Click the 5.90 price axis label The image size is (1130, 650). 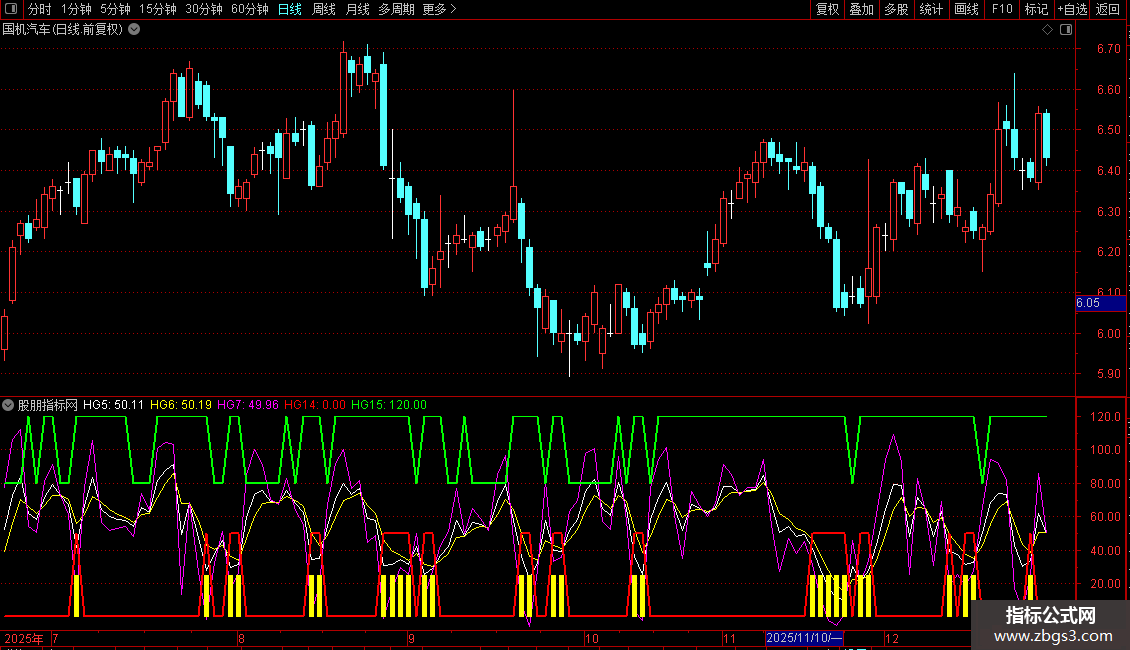pyautogui.click(x=1108, y=374)
